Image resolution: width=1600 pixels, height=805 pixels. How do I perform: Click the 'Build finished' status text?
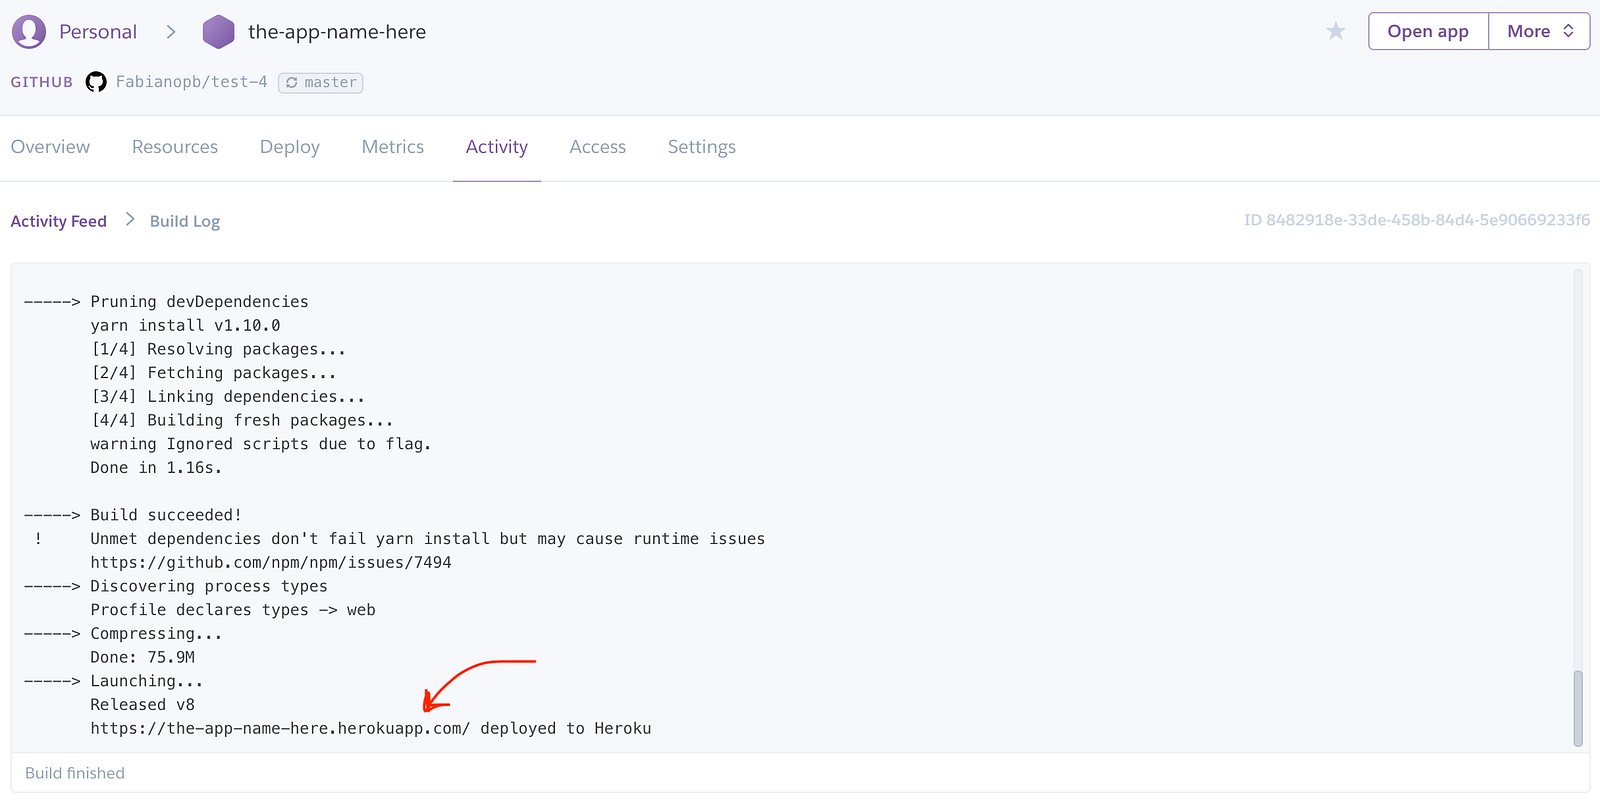(75, 773)
